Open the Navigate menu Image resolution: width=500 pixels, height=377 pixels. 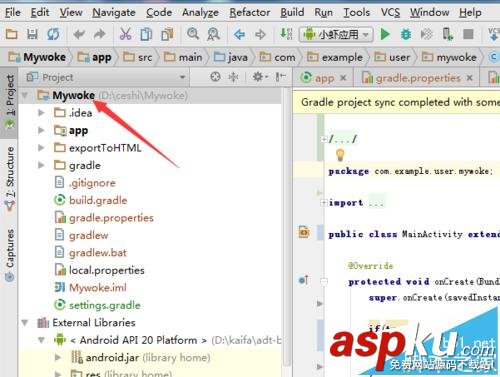click(114, 12)
